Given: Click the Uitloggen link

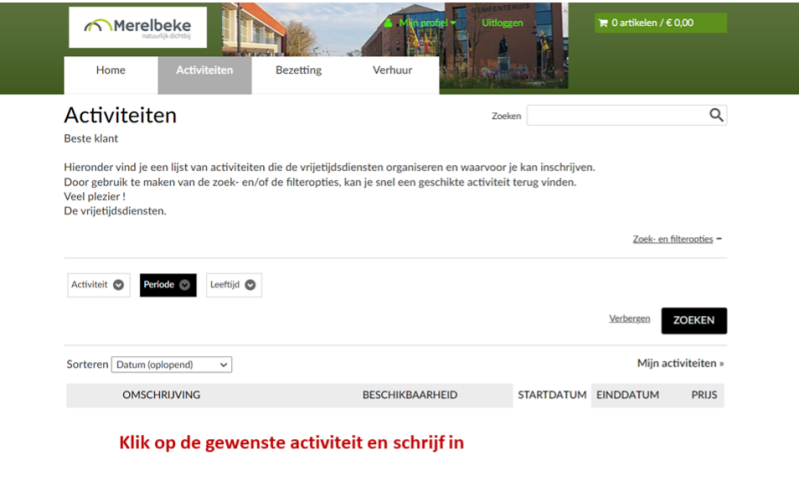Looking at the screenshot, I should pos(502,23).
